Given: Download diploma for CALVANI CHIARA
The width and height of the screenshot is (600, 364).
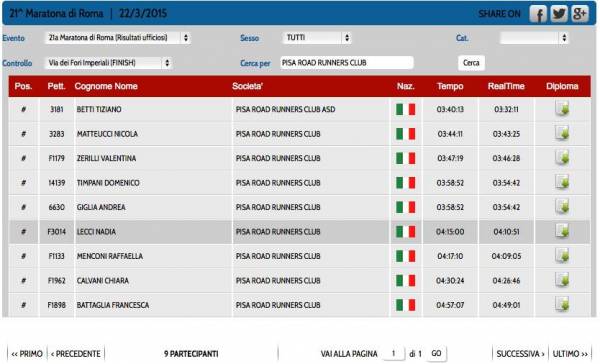Looking at the screenshot, I should coord(562,280).
